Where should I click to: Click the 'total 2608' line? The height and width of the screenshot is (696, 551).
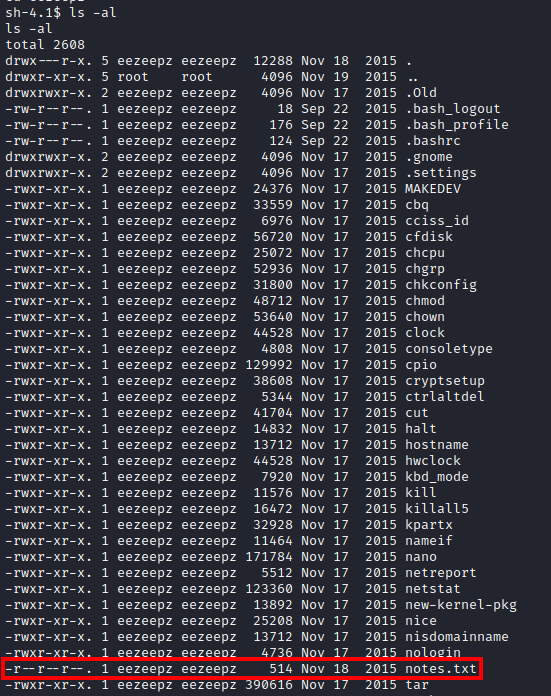tap(45, 45)
